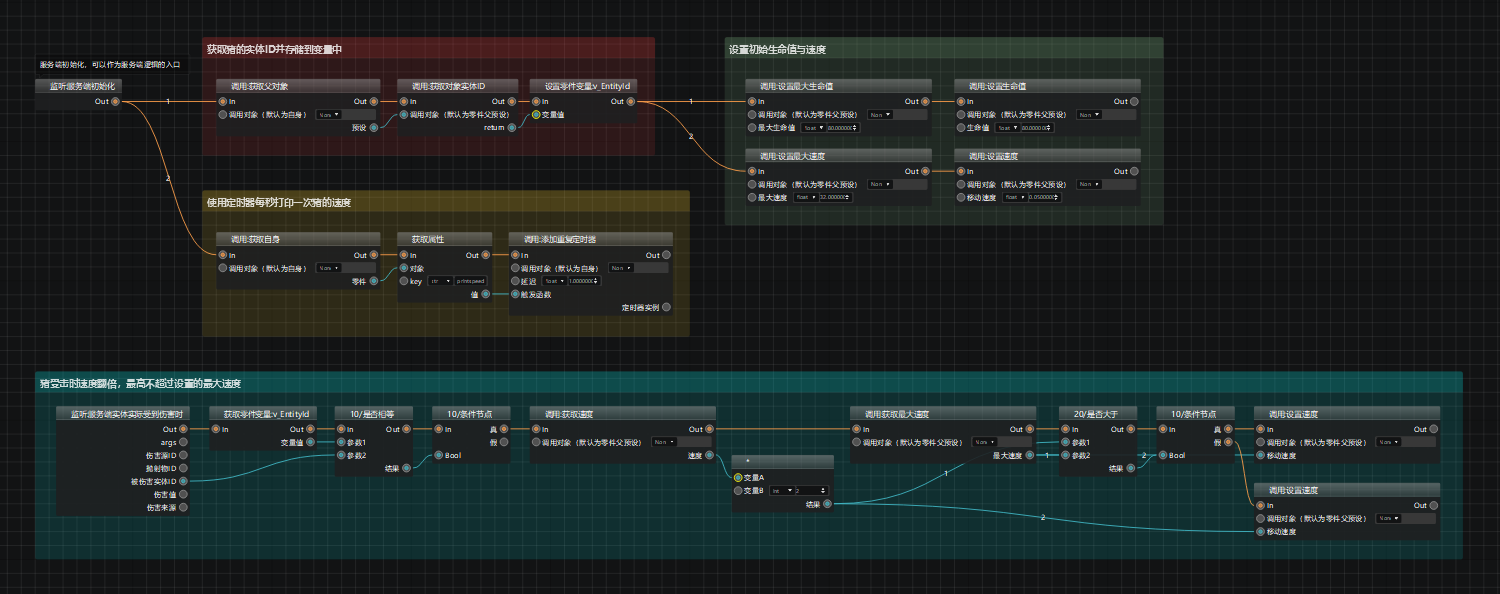1500x594 pixels.
Task: Select the 调用:添加重复定时器 node header
Action: click(591, 240)
